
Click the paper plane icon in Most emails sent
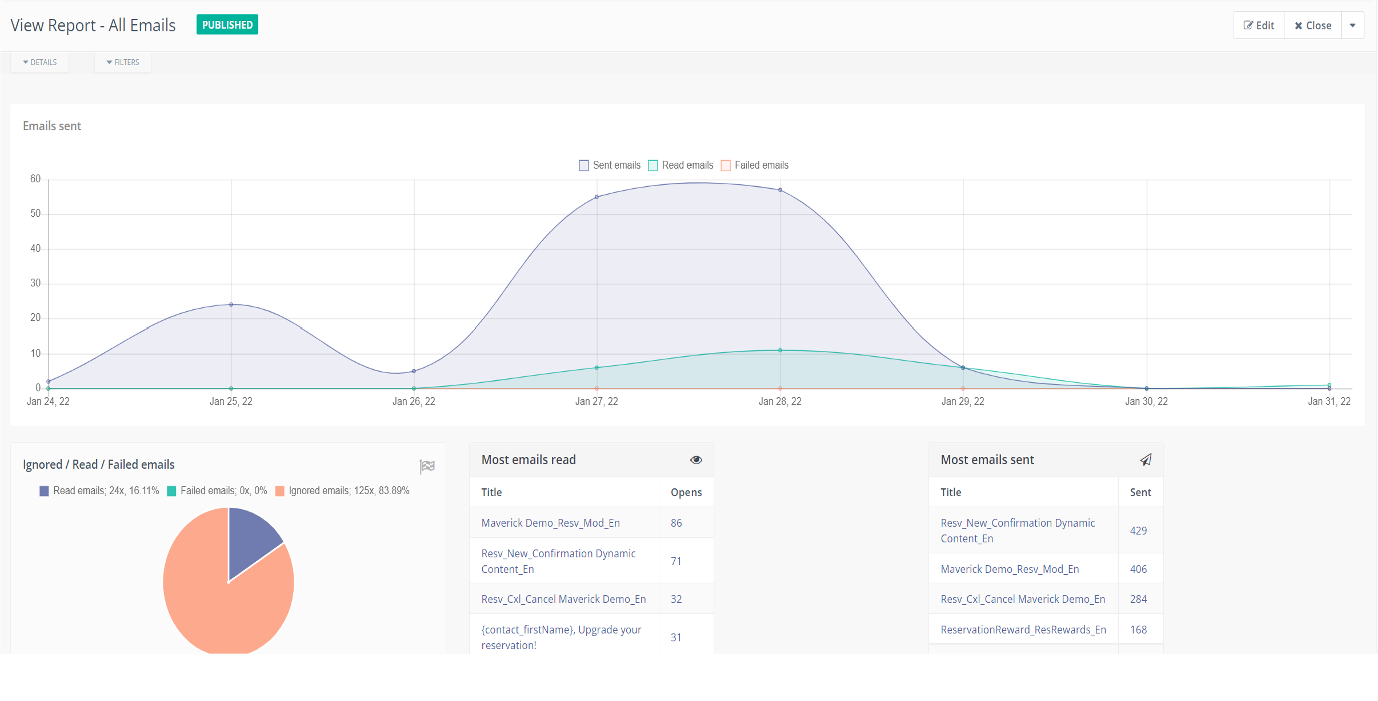tap(1146, 460)
